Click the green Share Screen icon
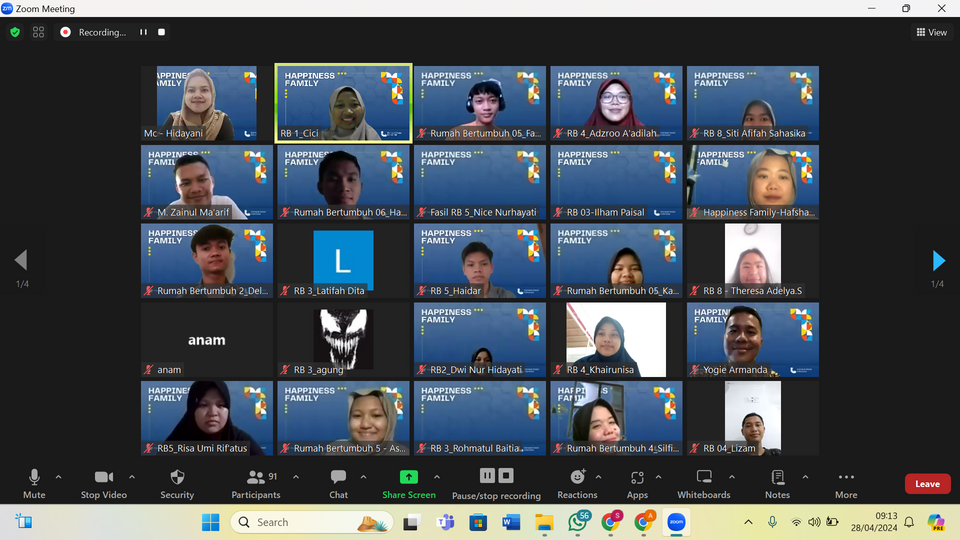This screenshot has width=960, height=540. point(408,478)
